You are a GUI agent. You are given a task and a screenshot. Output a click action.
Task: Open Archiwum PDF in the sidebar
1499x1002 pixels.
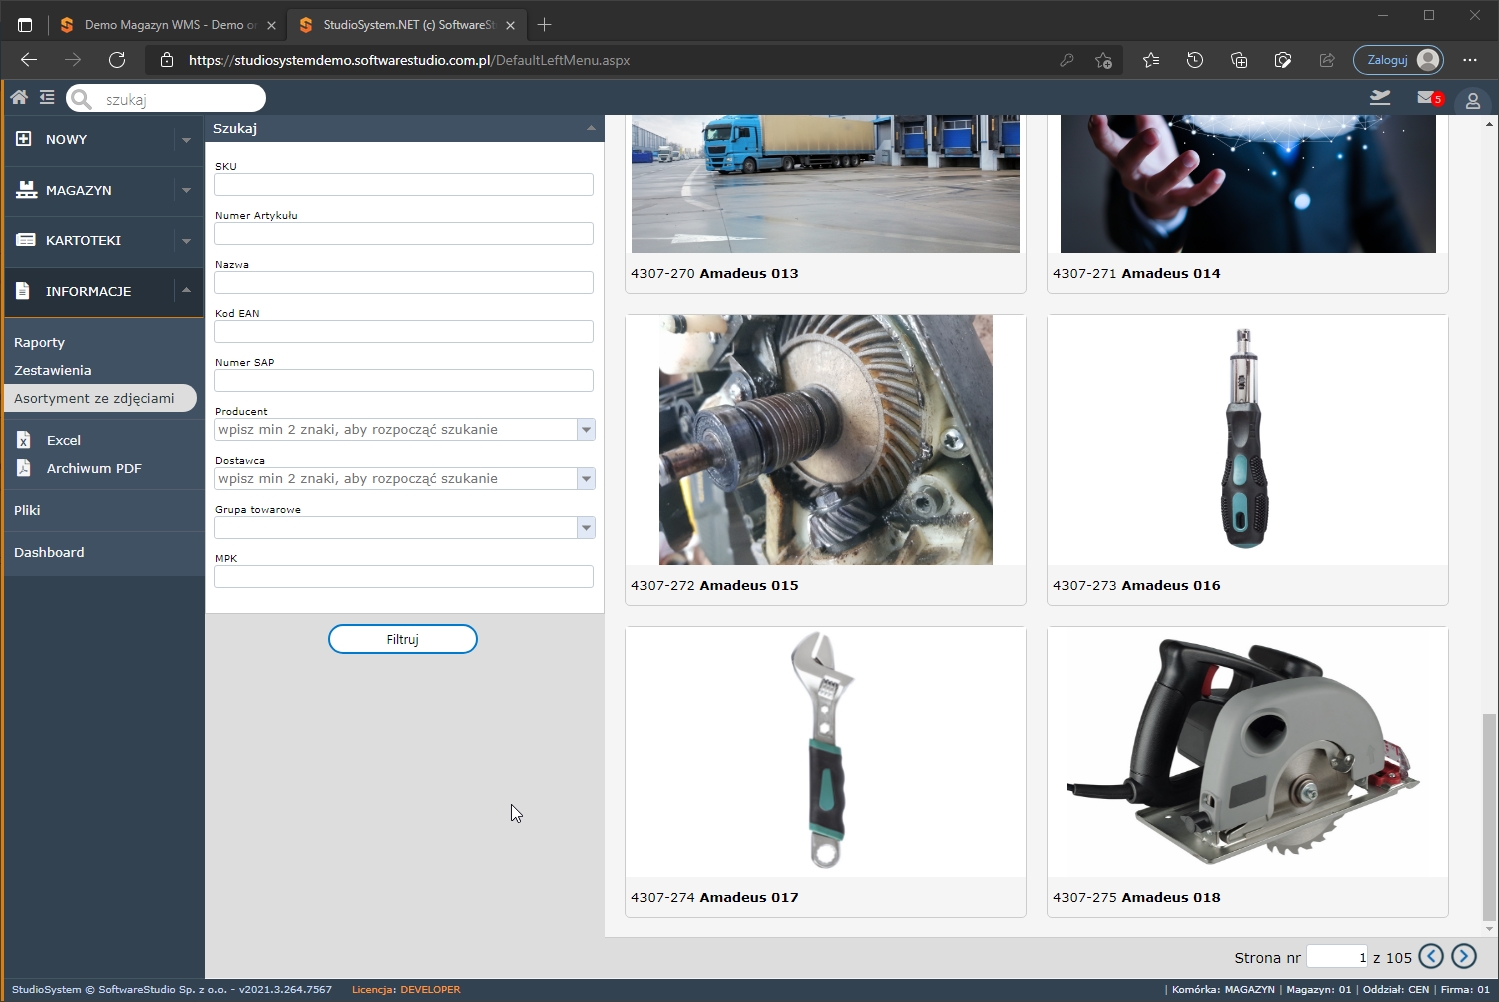tap(93, 468)
